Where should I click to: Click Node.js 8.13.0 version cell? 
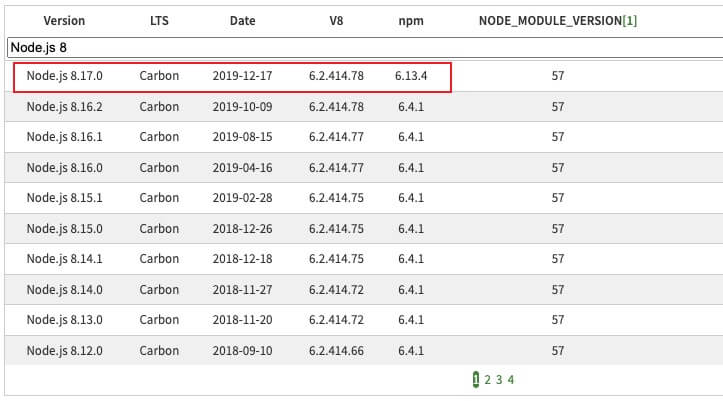[x=65, y=319]
